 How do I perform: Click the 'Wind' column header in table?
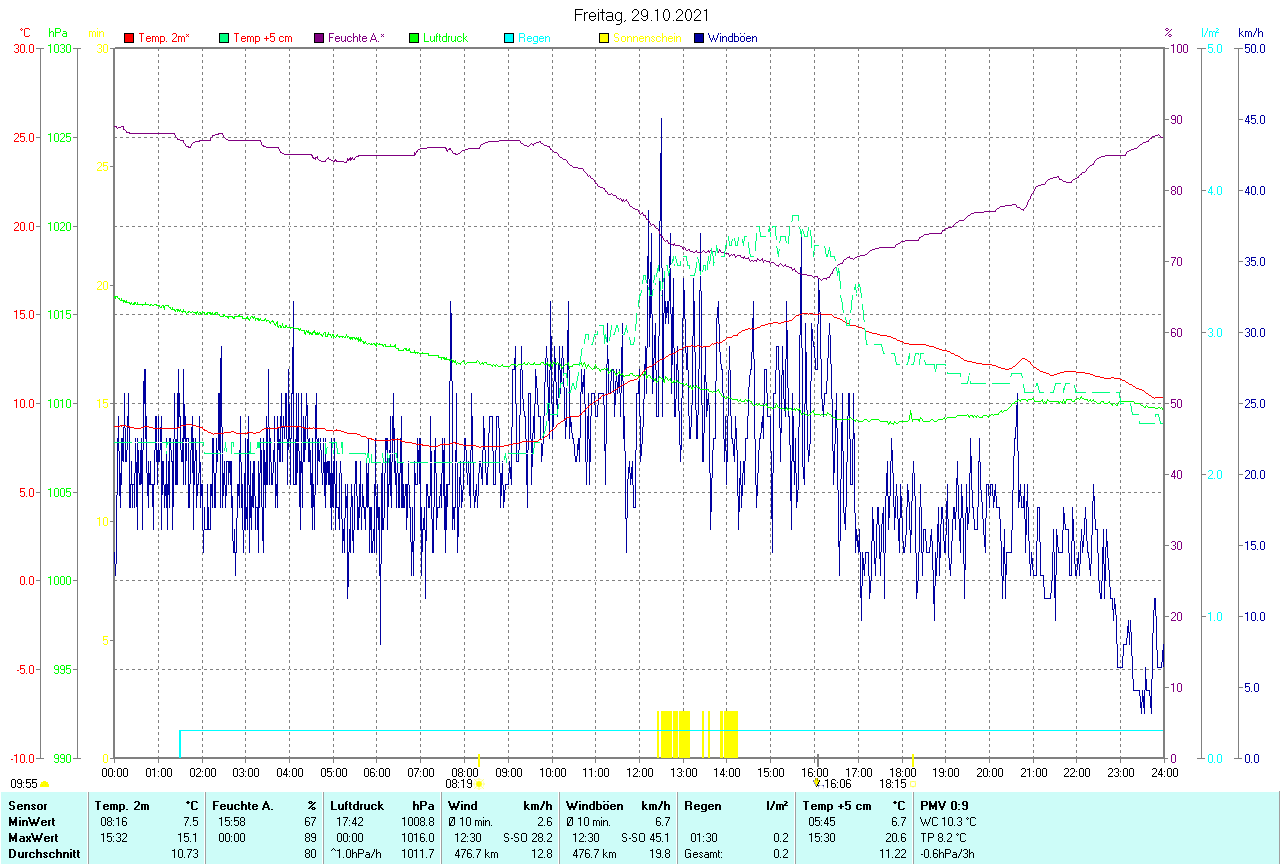(463, 806)
